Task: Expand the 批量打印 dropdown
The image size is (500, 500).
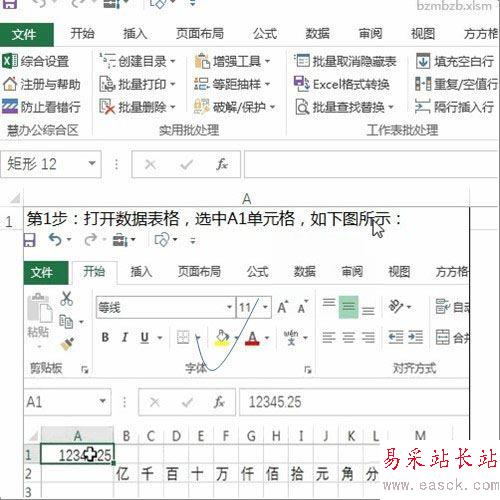Action: (173, 84)
